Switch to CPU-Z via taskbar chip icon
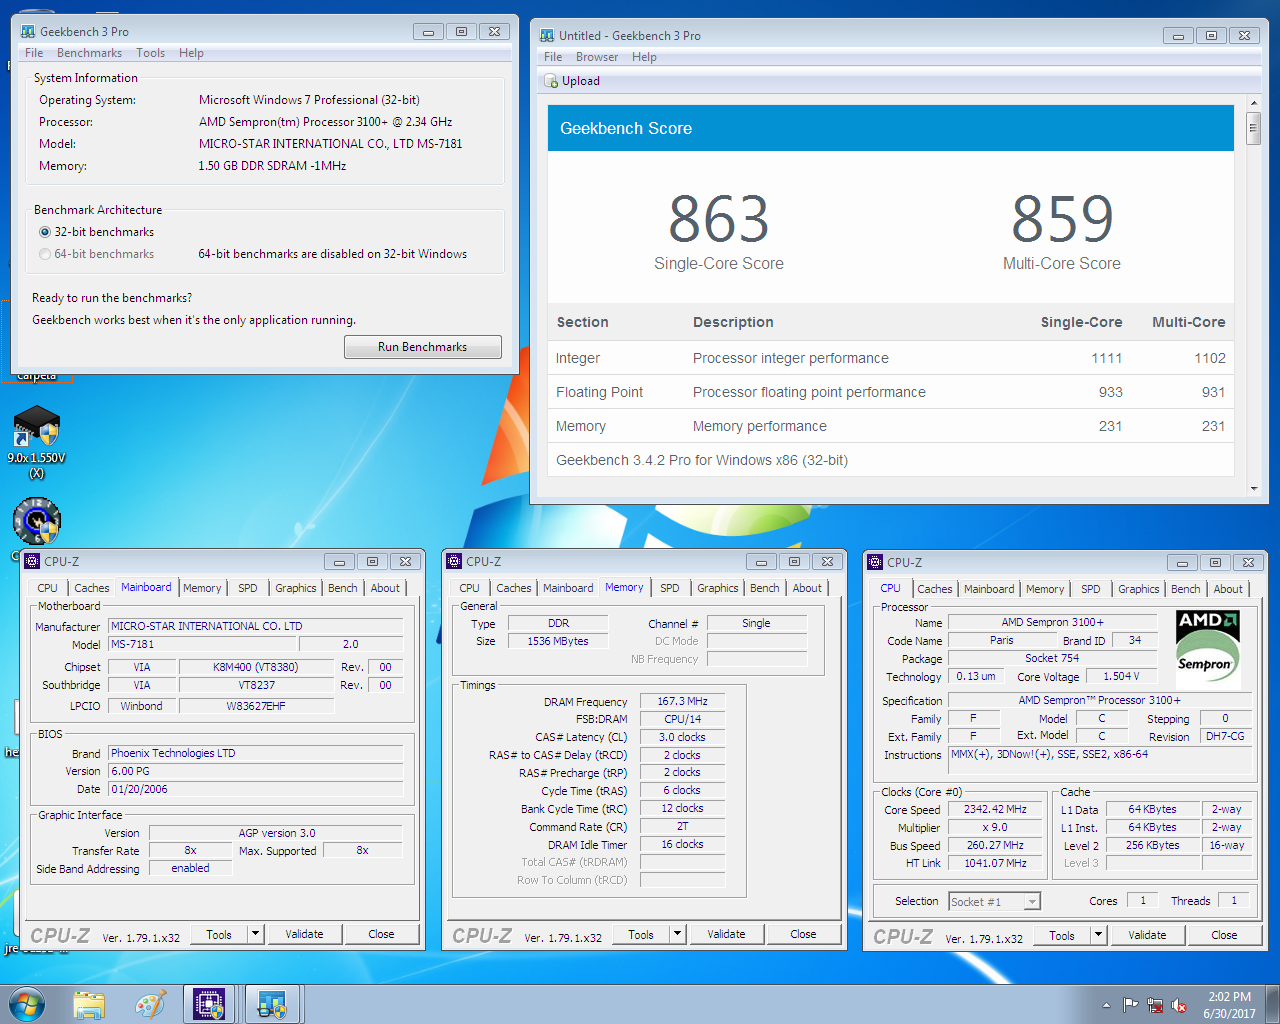This screenshot has width=1280, height=1024. point(209,1004)
